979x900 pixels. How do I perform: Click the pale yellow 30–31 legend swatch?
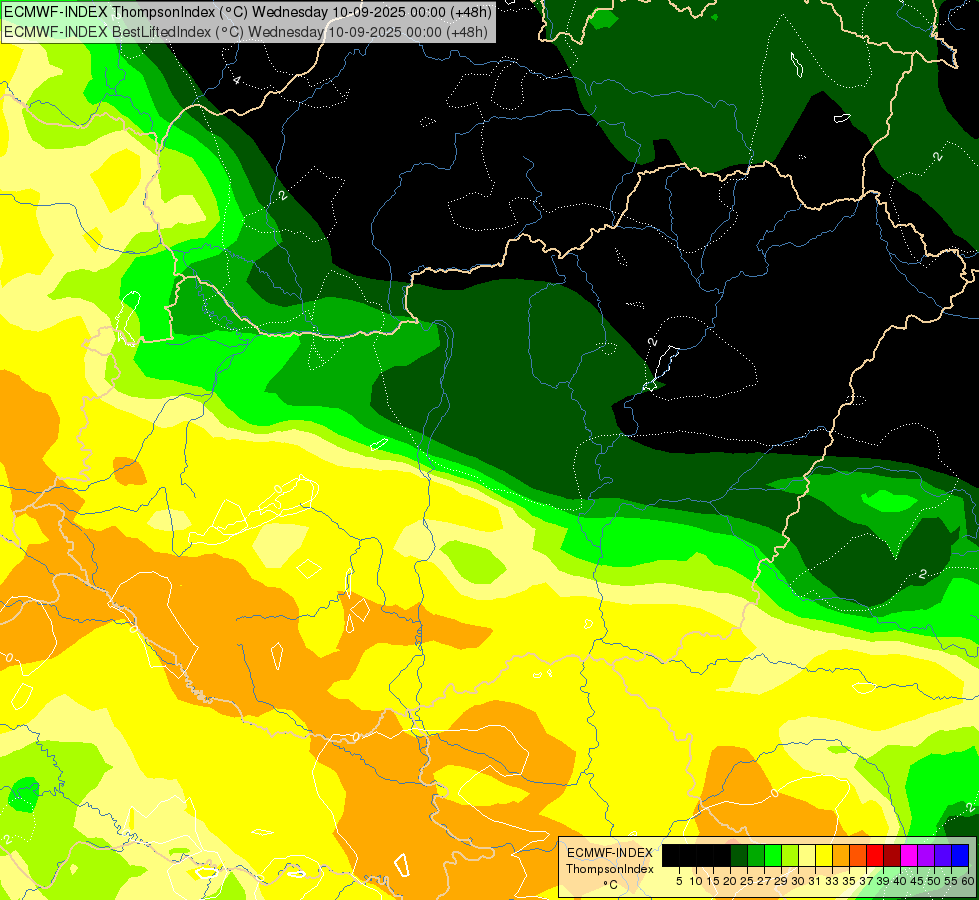coord(807,855)
